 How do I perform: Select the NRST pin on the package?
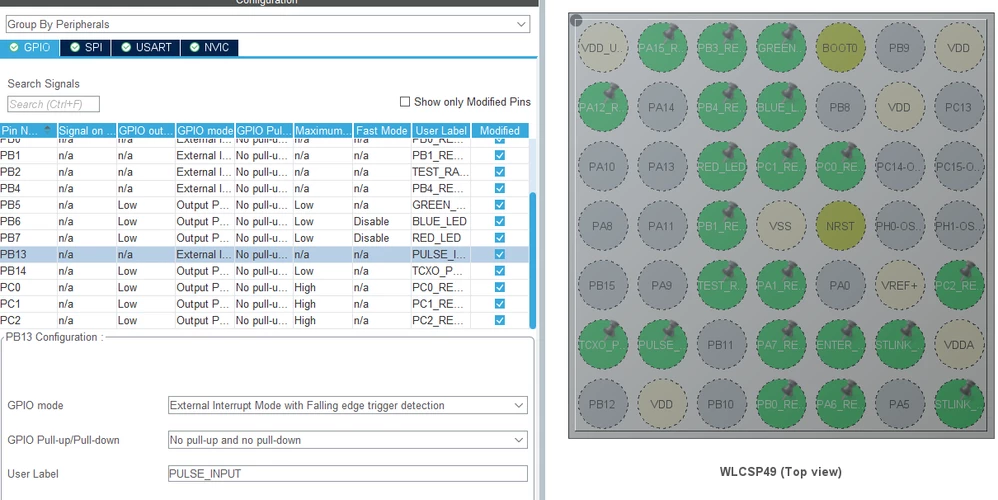point(840,226)
